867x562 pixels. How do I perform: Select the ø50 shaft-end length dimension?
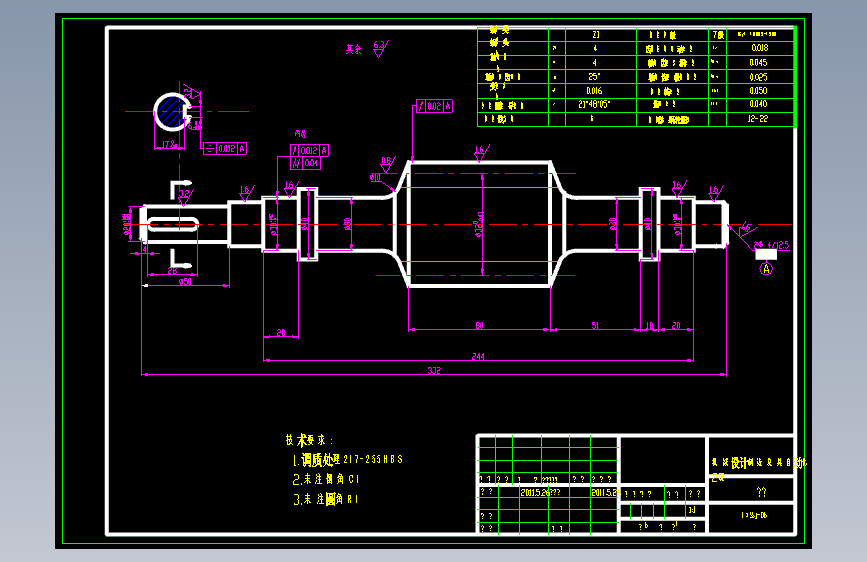coord(185,282)
